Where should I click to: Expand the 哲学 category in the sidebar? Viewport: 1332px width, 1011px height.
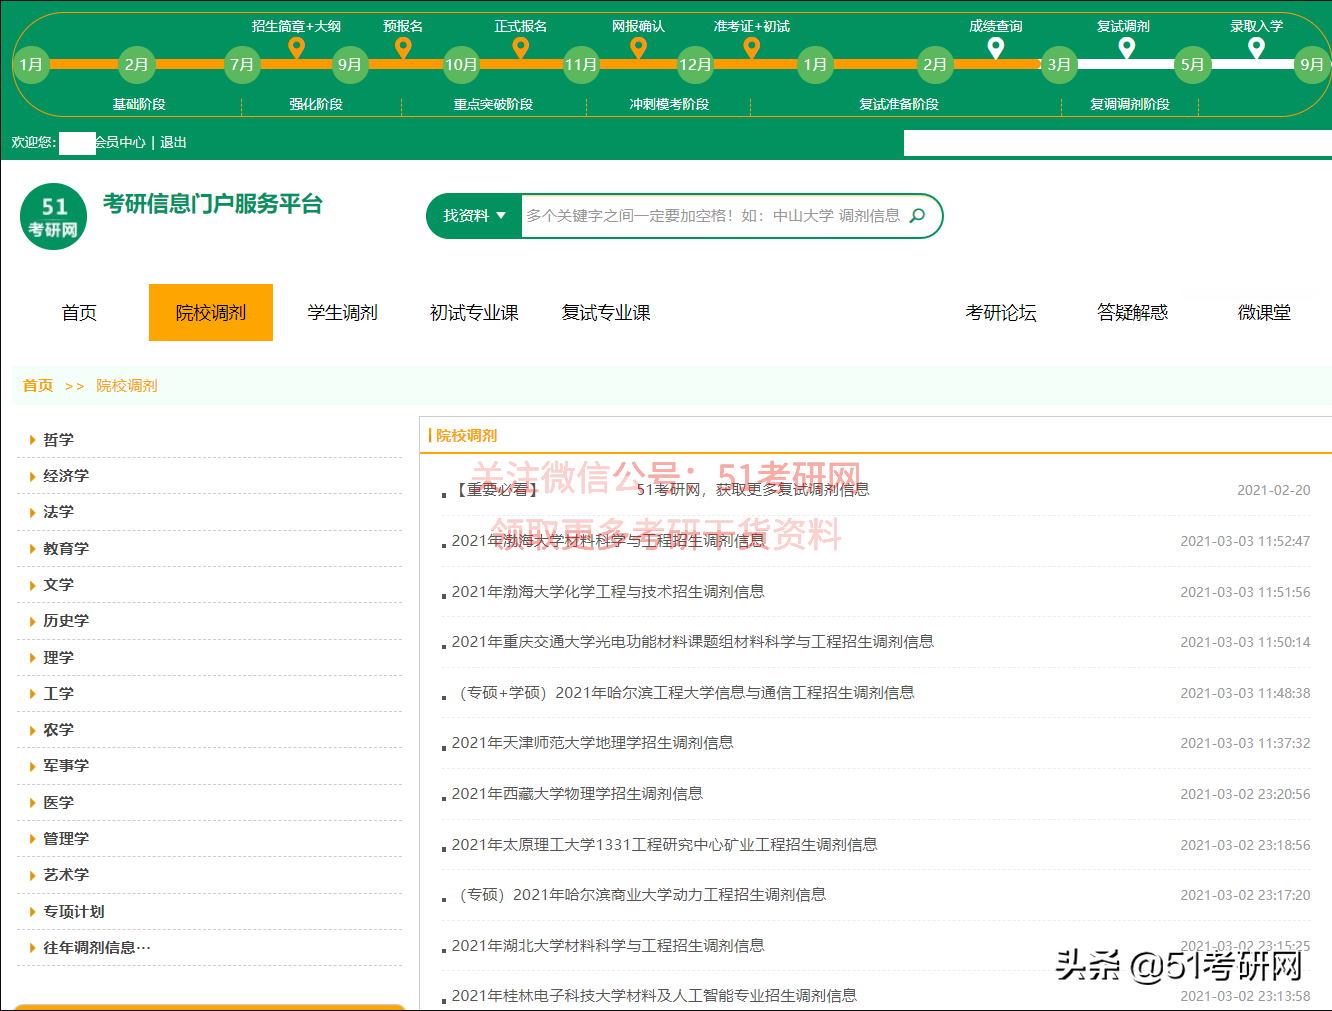point(58,439)
